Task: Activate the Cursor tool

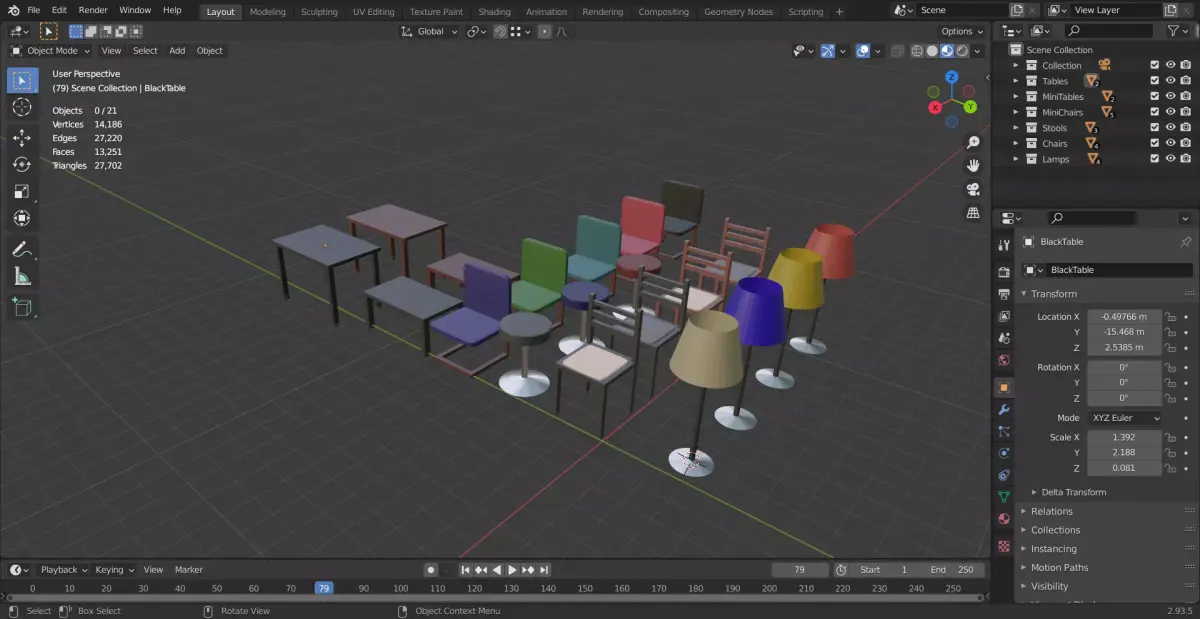Action: click(22, 107)
